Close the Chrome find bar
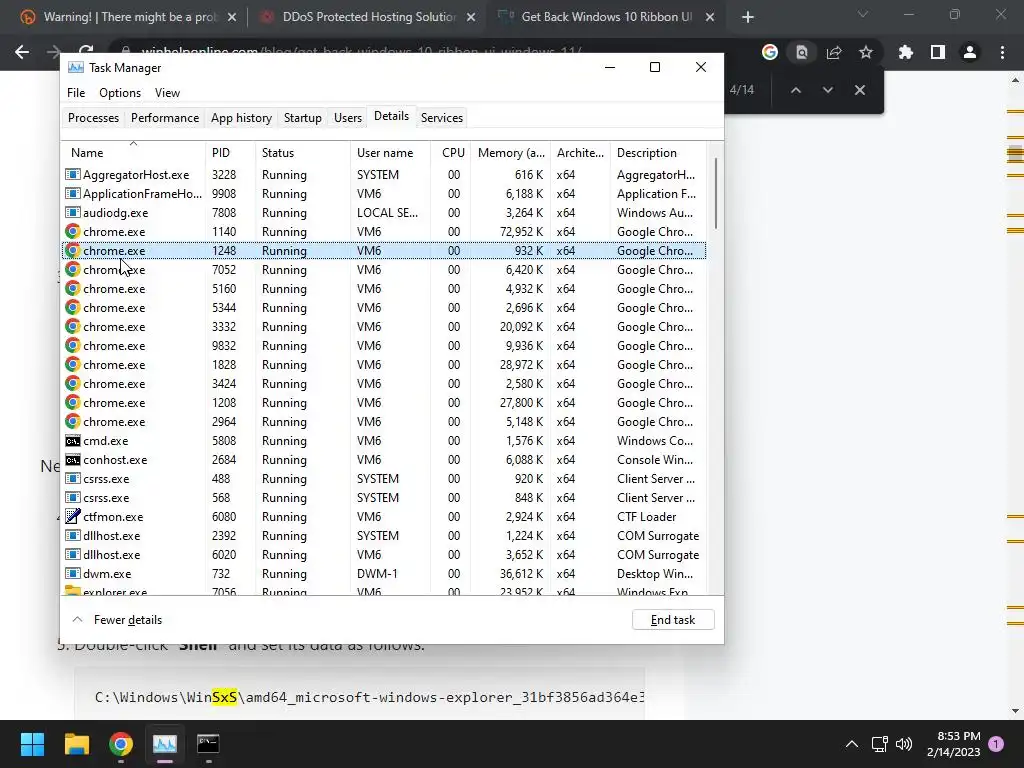Viewport: 1024px width, 768px height. (x=859, y=90)
